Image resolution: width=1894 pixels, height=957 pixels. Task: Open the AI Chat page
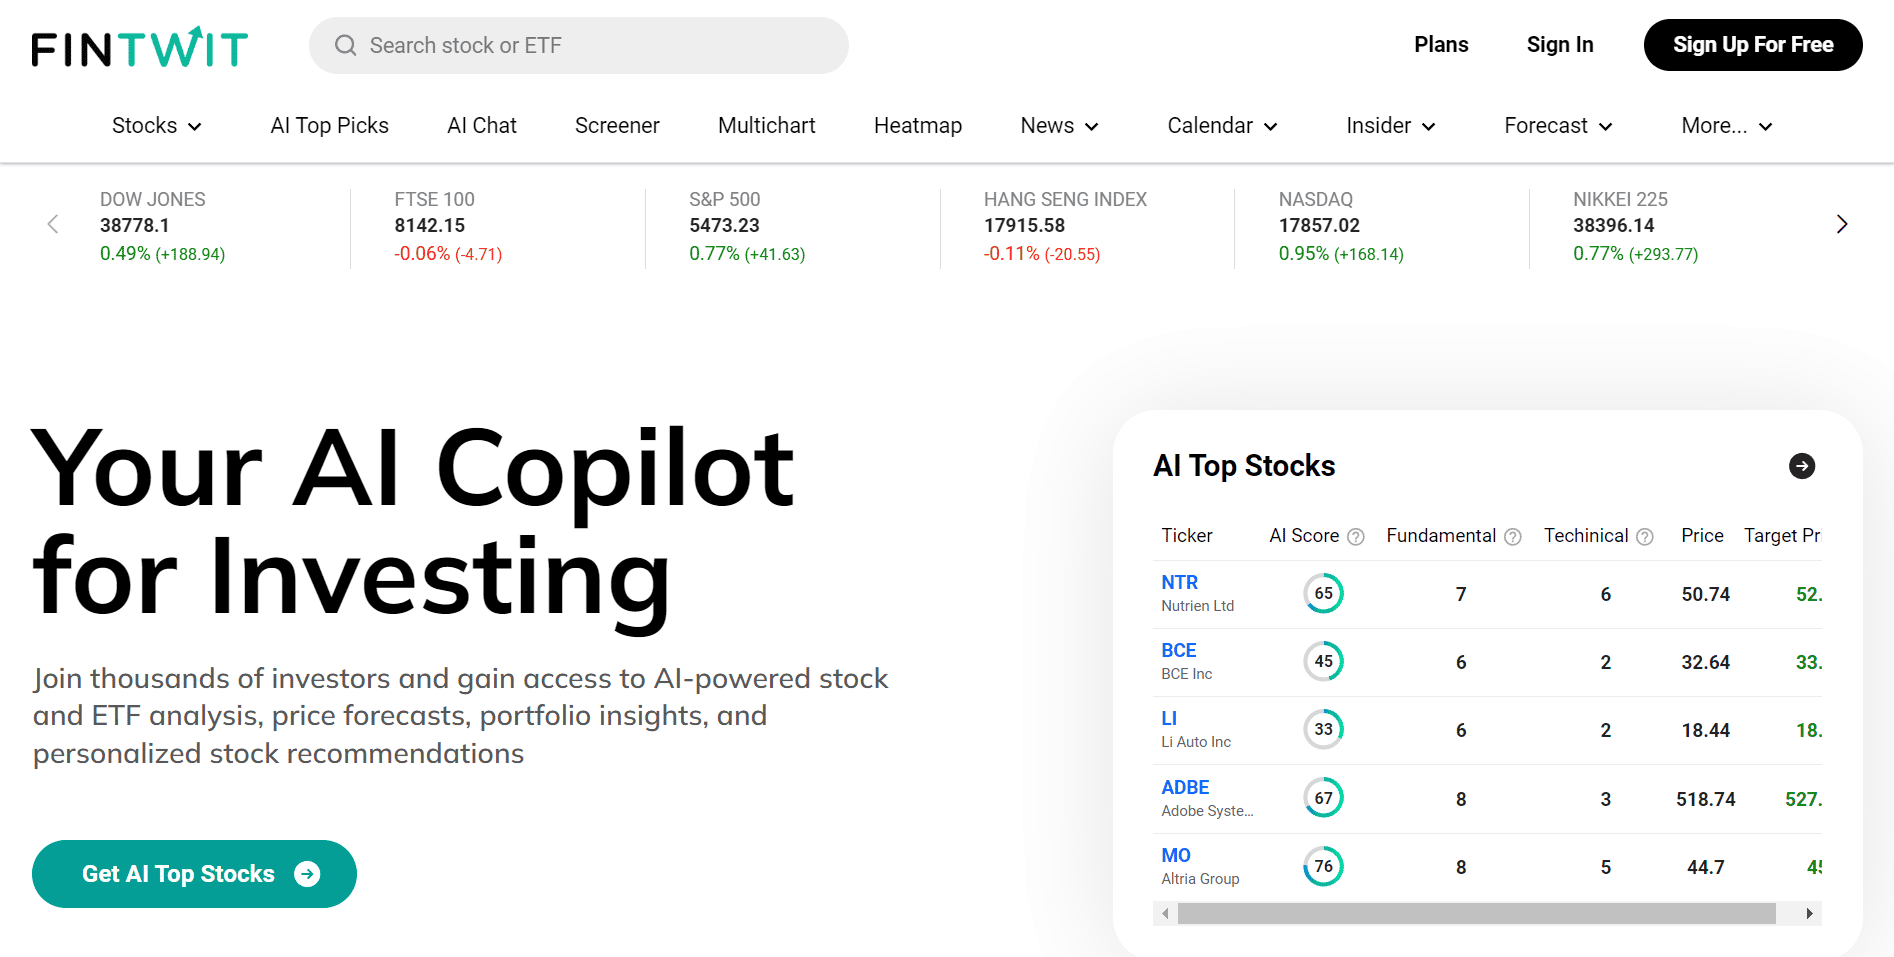pos(482,126)
